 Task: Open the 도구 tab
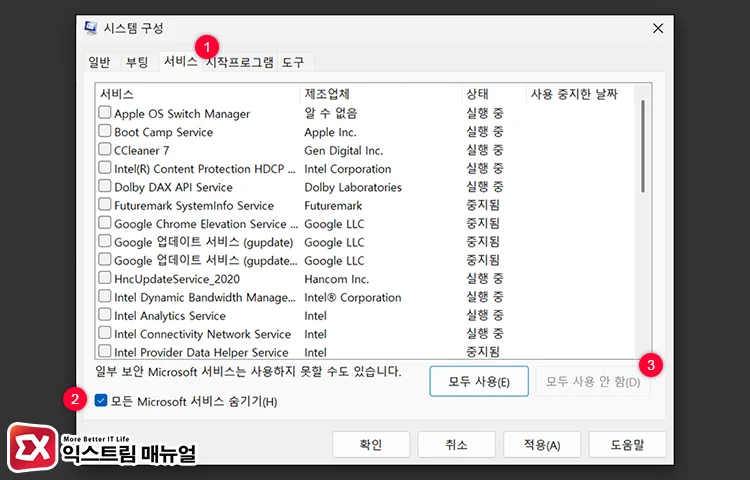(293, 62)
